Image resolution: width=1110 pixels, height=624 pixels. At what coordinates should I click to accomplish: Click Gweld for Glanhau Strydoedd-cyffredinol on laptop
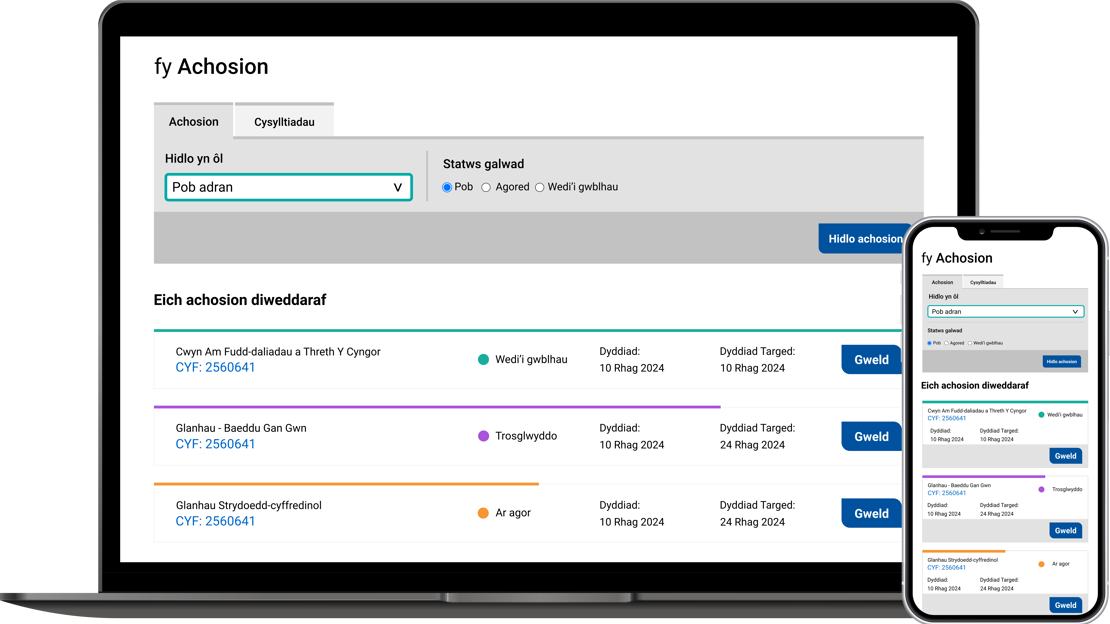[871, 513]
